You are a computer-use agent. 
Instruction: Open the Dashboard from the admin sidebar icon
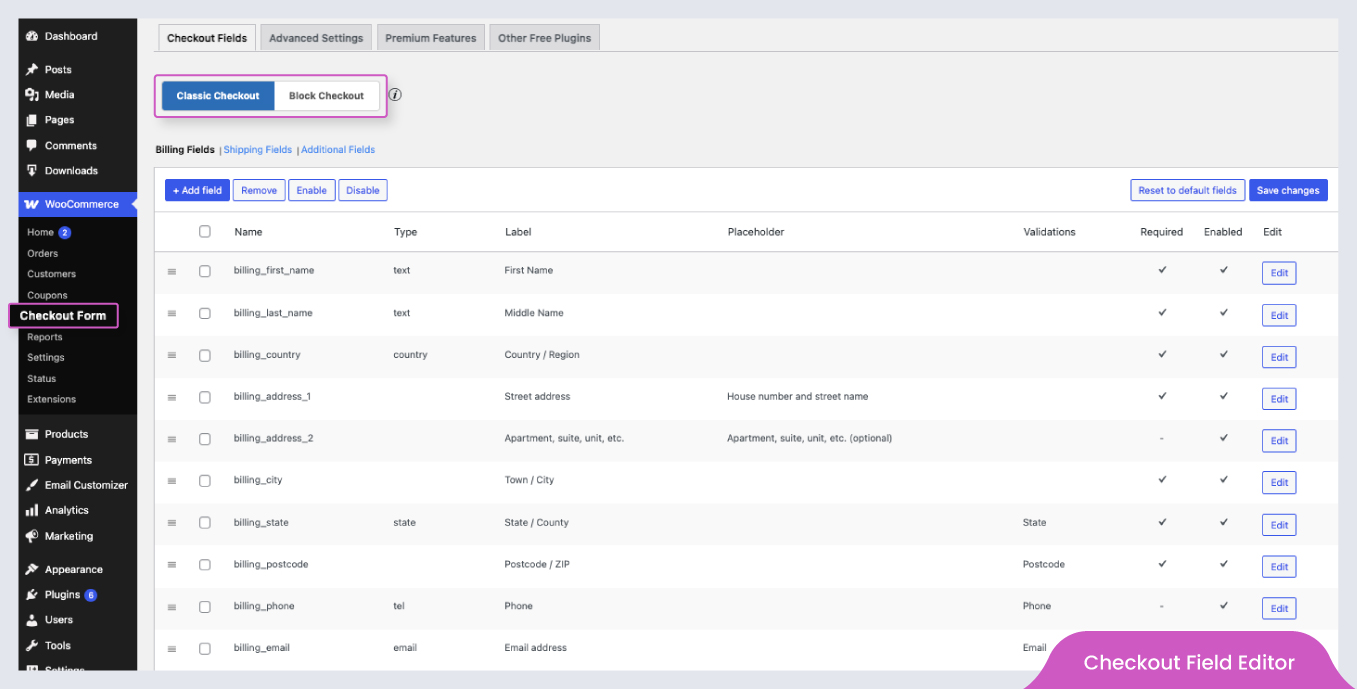(x=29, y=36)
